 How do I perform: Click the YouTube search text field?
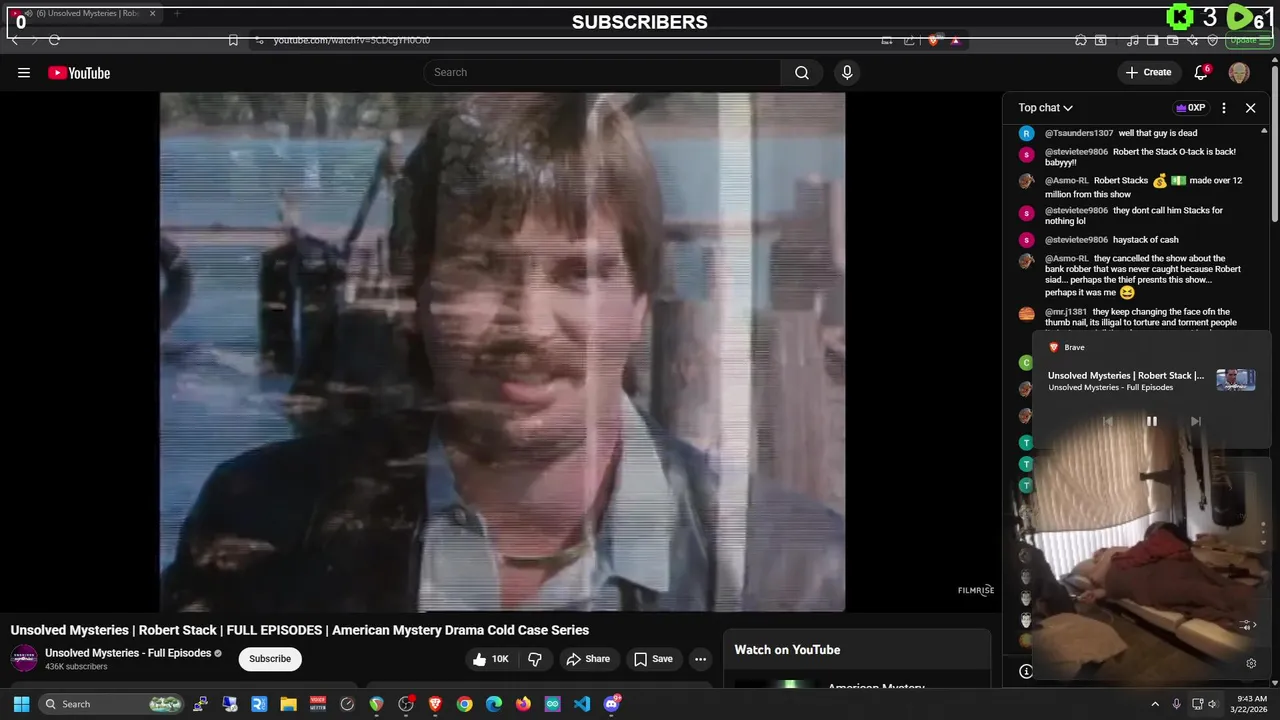pyautogui.click(x=603, y=72)
